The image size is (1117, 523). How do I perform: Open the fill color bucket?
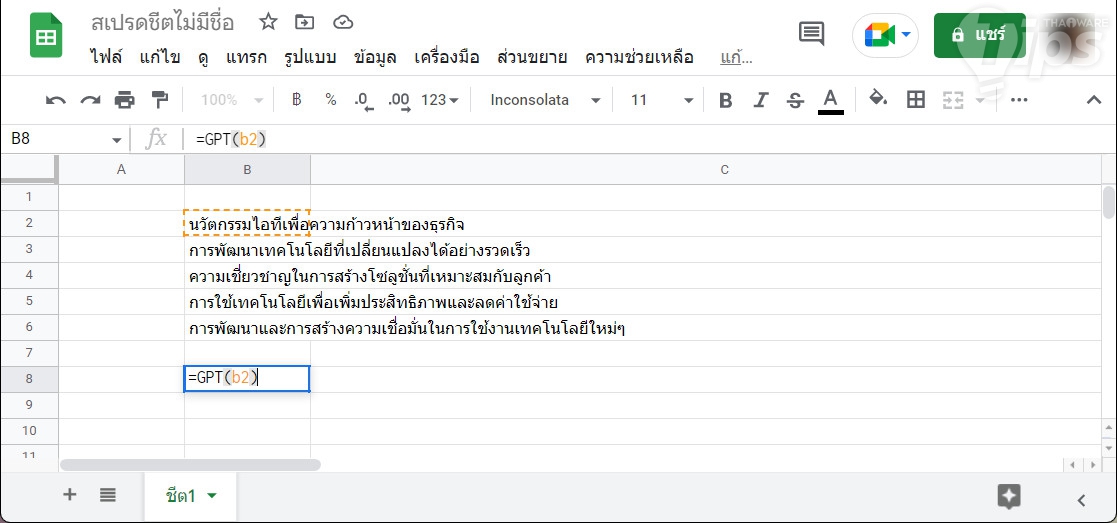pos(878,99)
